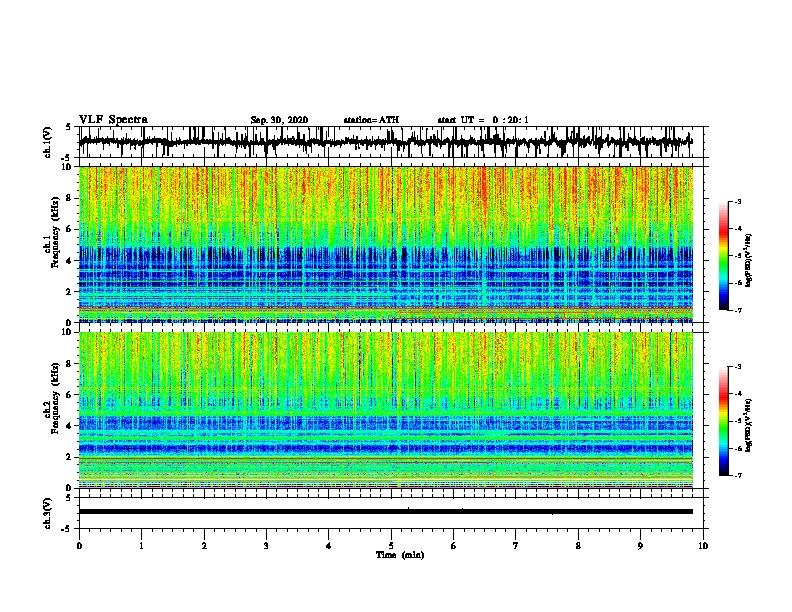The image size is (792, 612).
Task: Click the ch.2 spectrogram color bar
Action: (x=724, y=421)
